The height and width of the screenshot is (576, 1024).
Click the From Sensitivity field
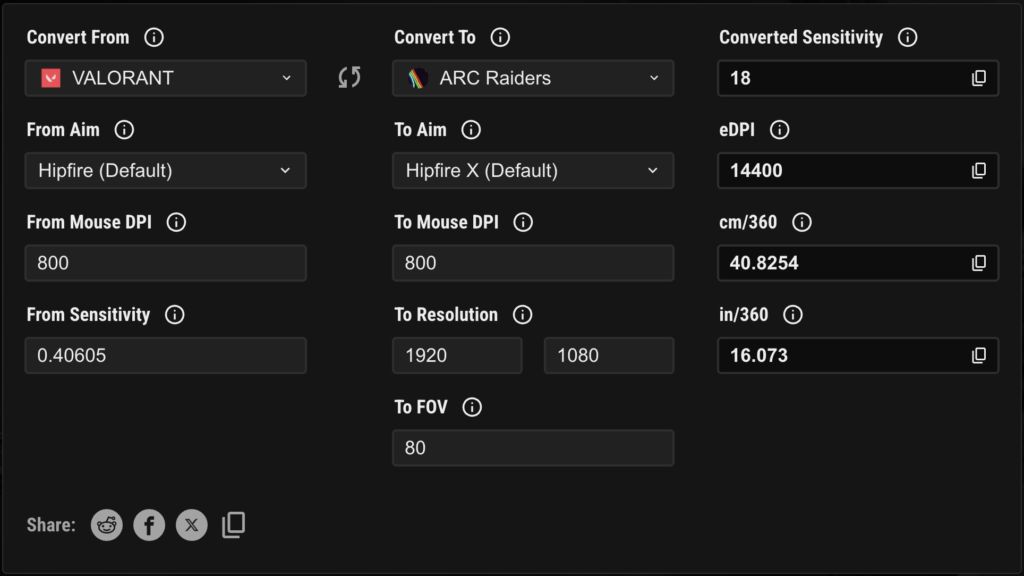166,355
